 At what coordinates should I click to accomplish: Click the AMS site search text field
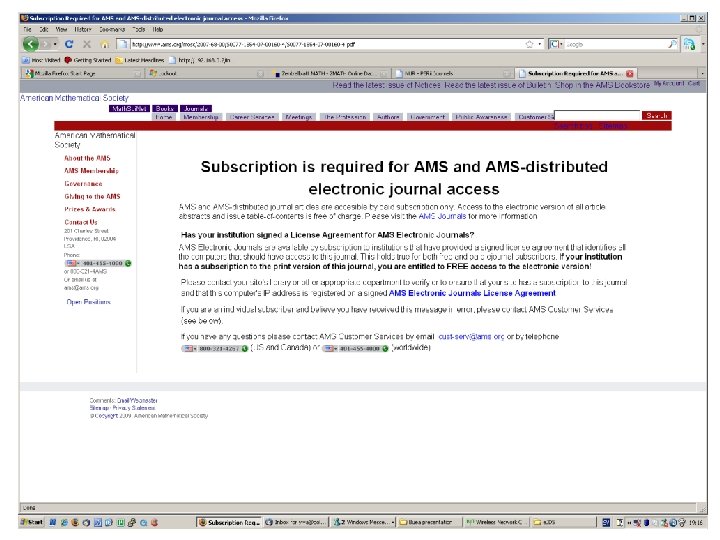click(597, 115)
